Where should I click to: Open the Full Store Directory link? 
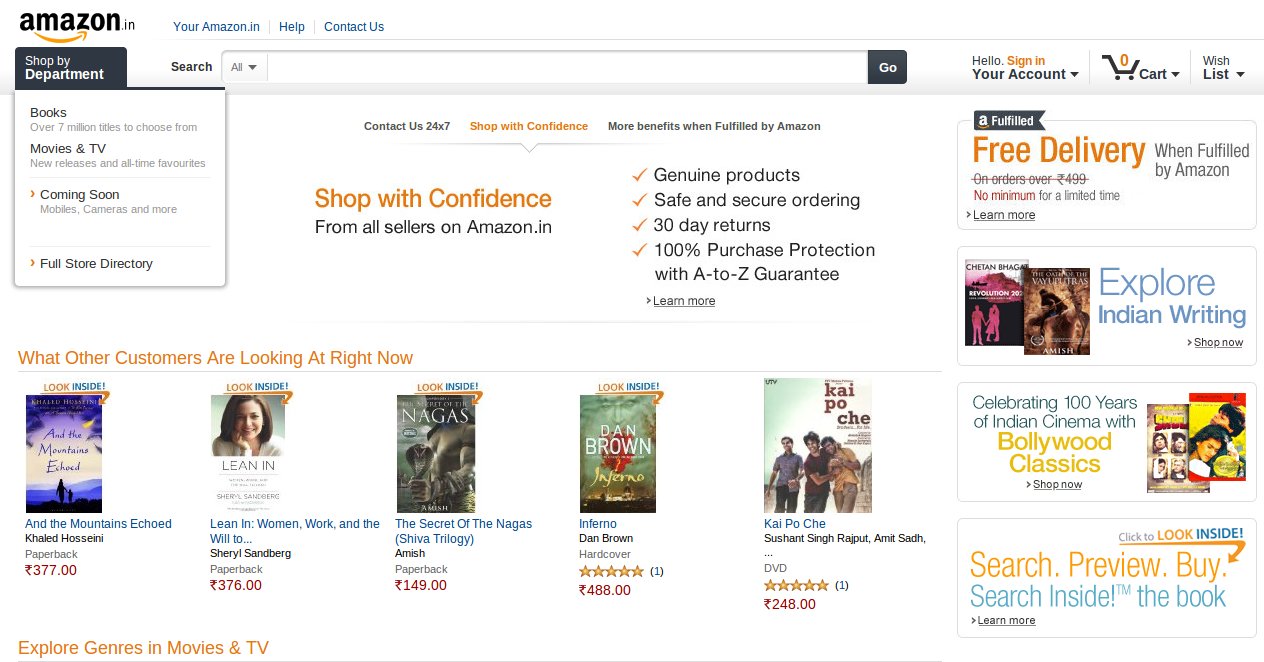96,264
